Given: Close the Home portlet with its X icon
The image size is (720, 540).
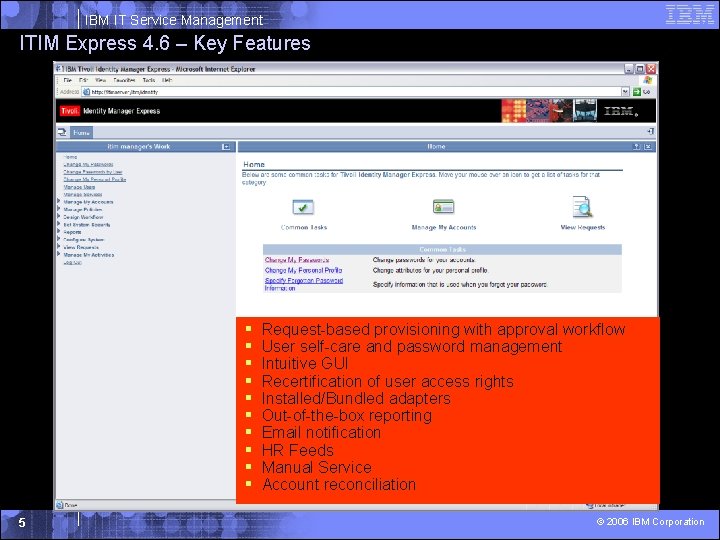Looking at the screenshot, I should [647, 146].
